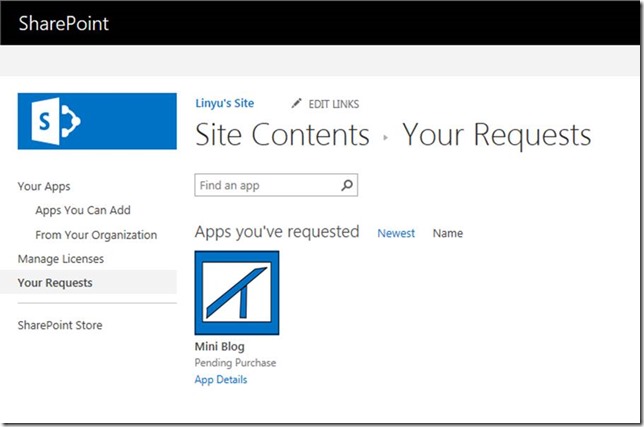Image resolution: width=644 pixels, height=427 pixels.
Task: Click the Apps you've requested heading
Action: click(x=277, y=232)
